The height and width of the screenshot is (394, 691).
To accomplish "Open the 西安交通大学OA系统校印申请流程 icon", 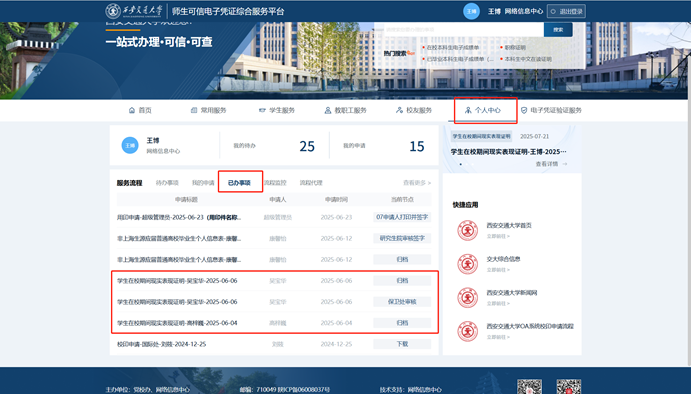I will point(468,331).
